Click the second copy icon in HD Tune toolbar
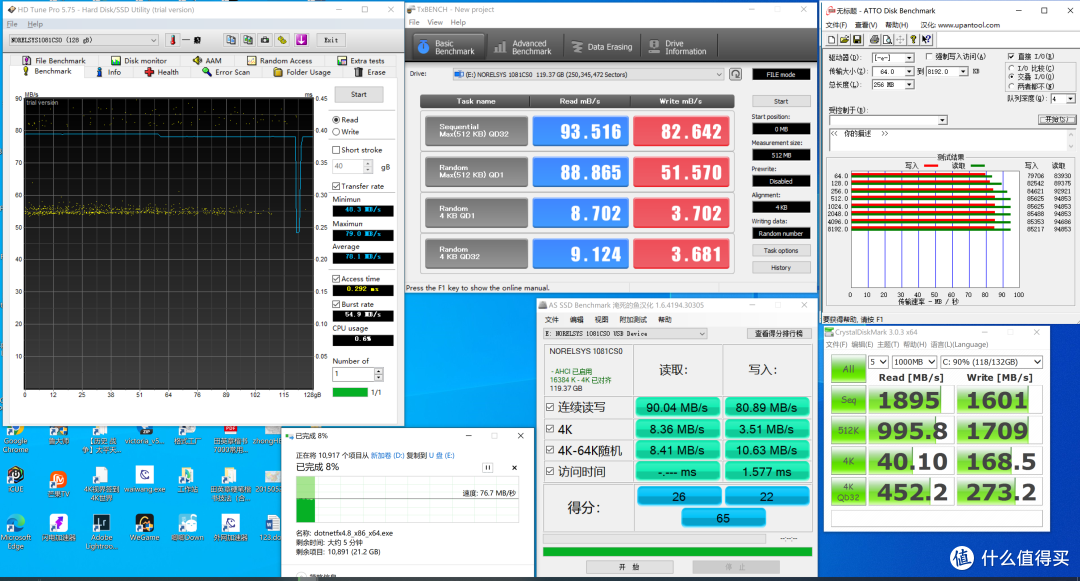The height and width of the screenshot is (581, 1080). (247, 40)
